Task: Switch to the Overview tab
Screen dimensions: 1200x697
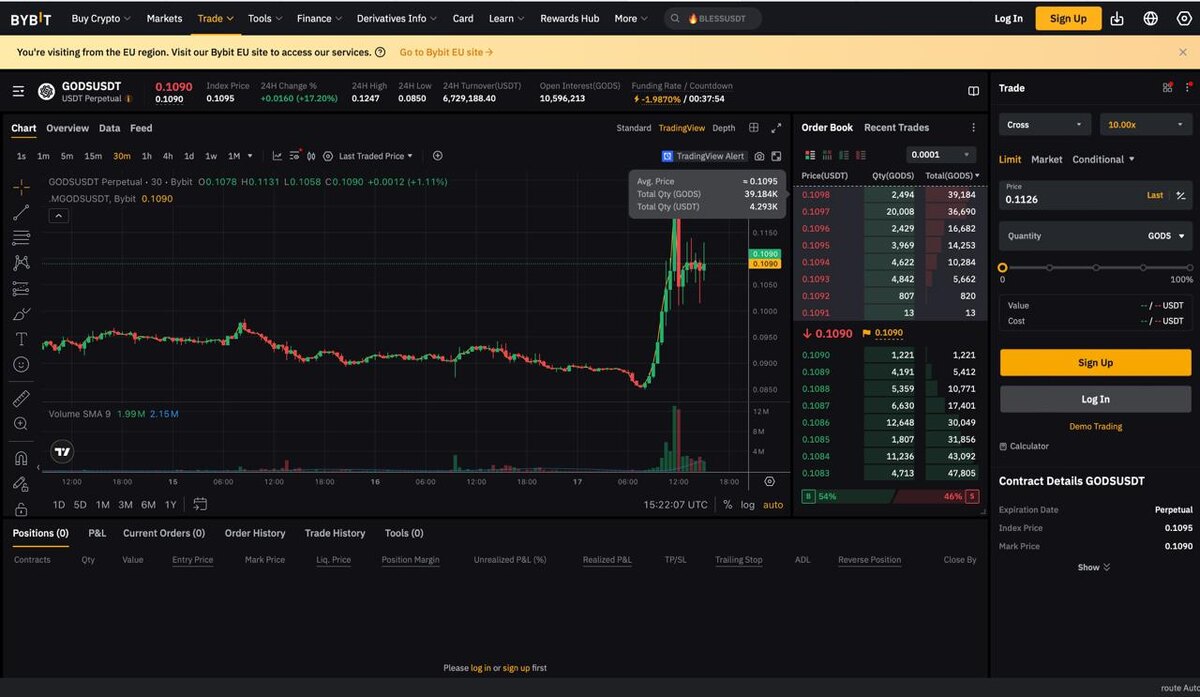Action: click(67, 128)
